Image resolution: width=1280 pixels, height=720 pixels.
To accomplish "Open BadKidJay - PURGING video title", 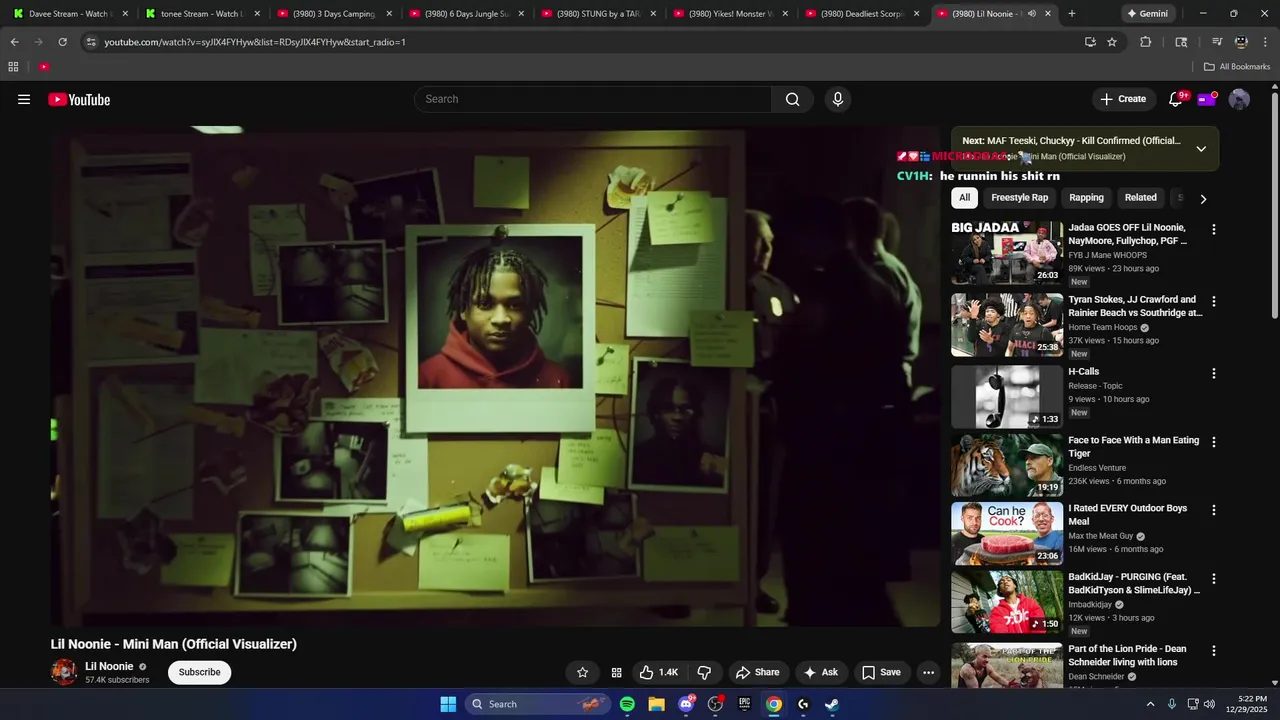I will click(x=1133, y=583).
